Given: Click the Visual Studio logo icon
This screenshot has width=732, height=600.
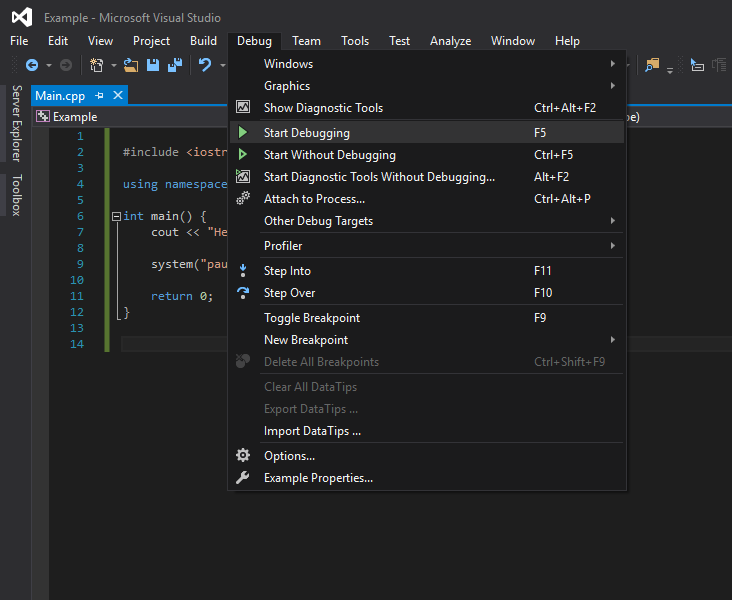Looking at the screenshot, I should (x=22, y=17).
